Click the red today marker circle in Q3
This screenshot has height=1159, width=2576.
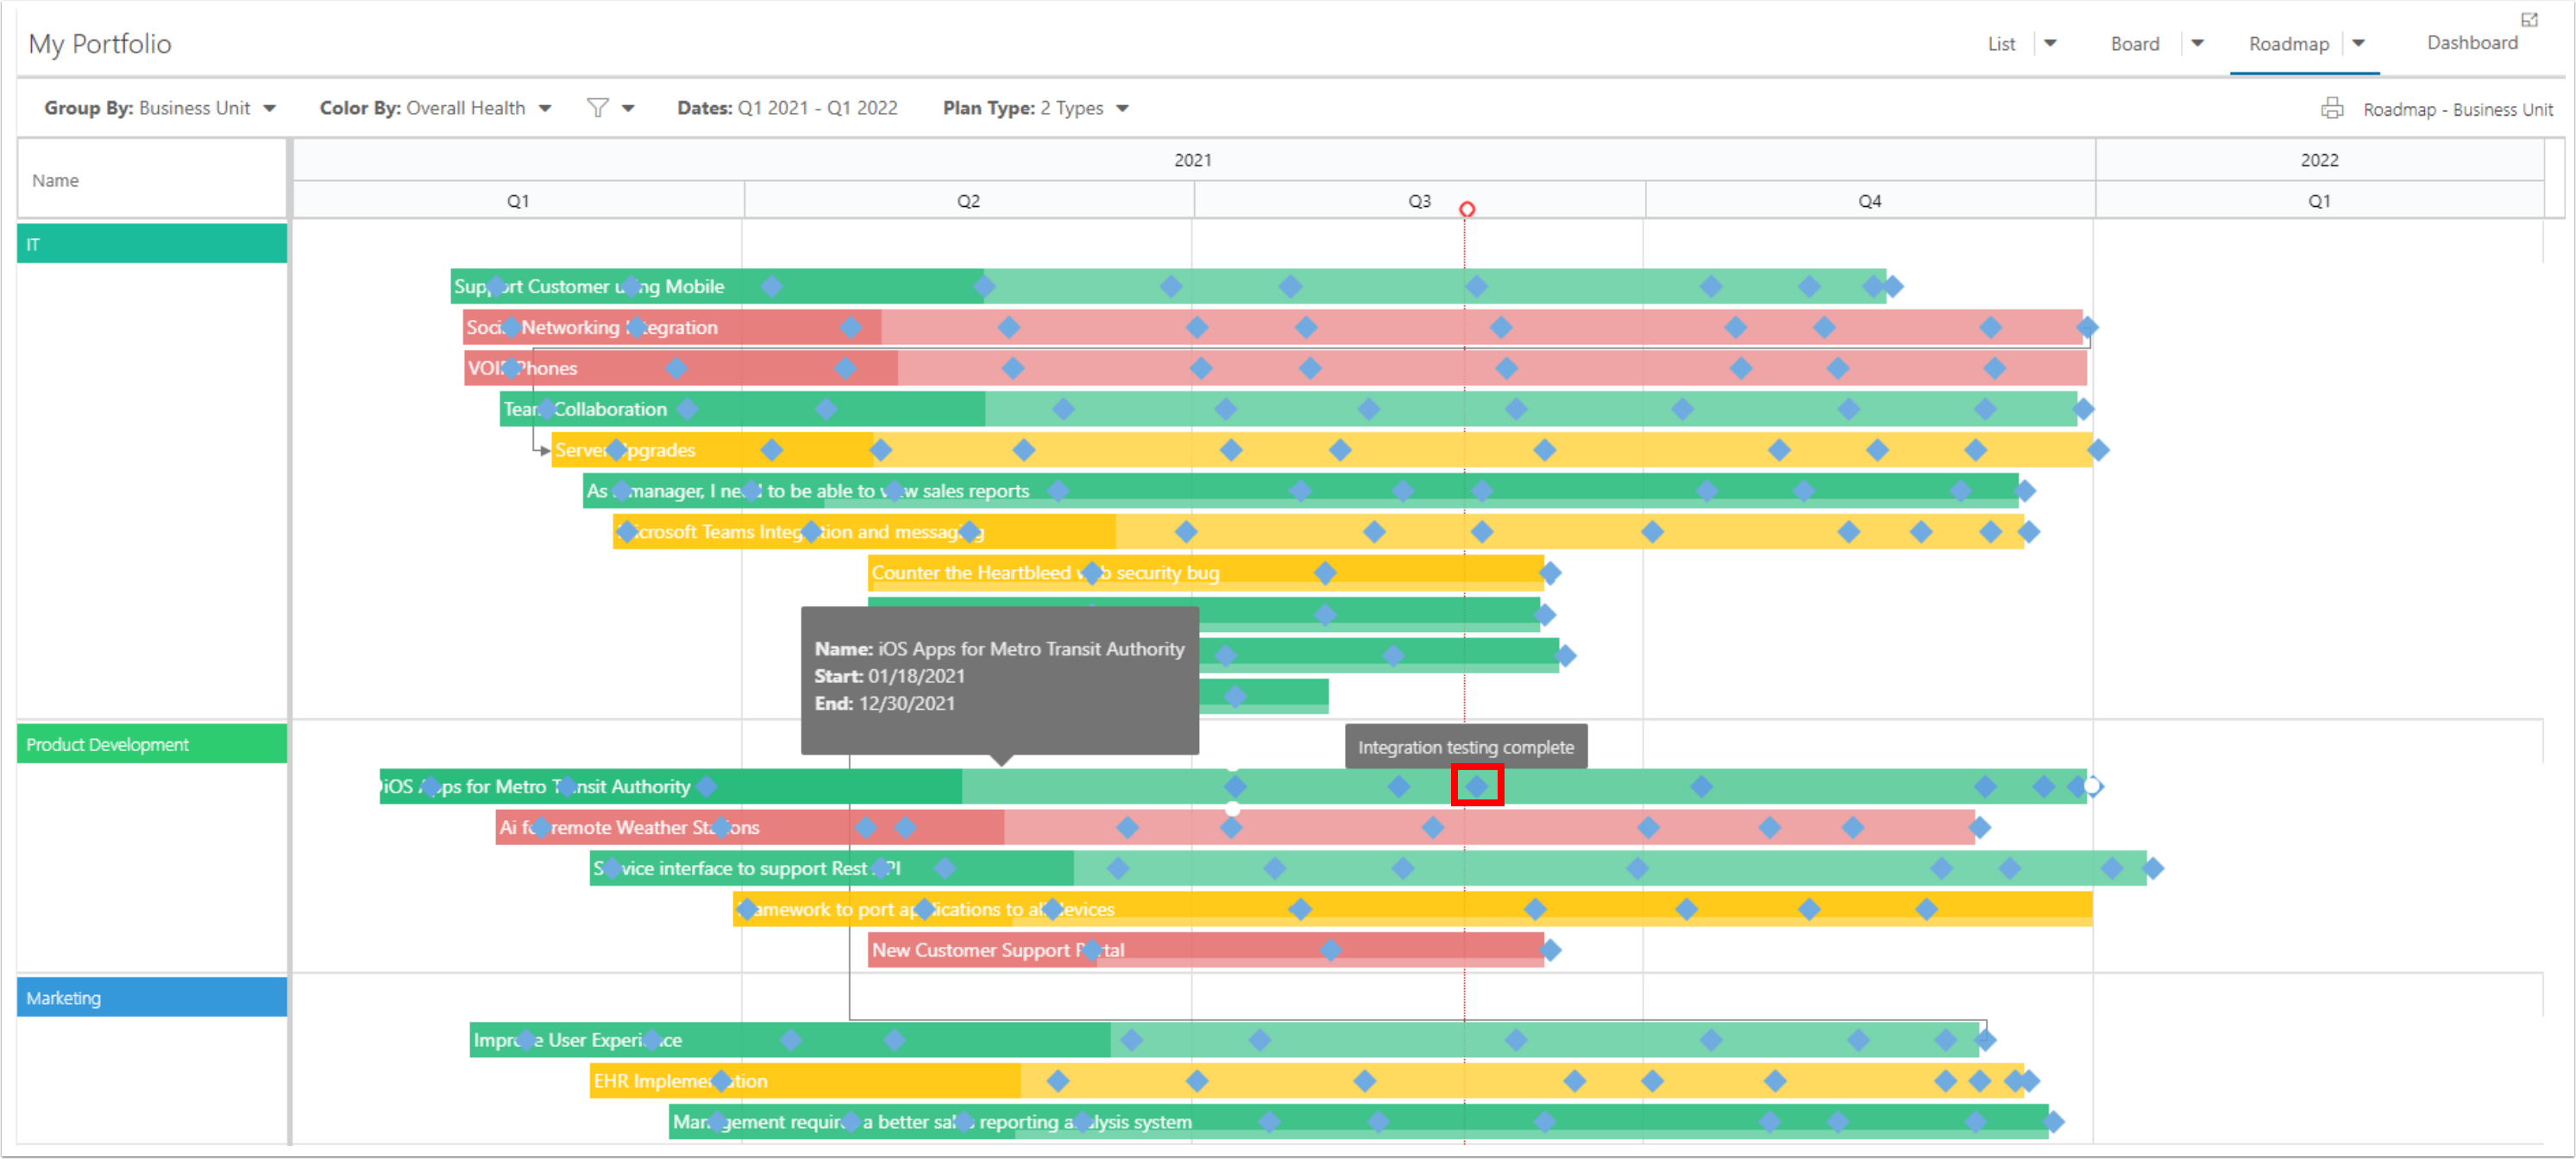click(x=1466, y=209)
